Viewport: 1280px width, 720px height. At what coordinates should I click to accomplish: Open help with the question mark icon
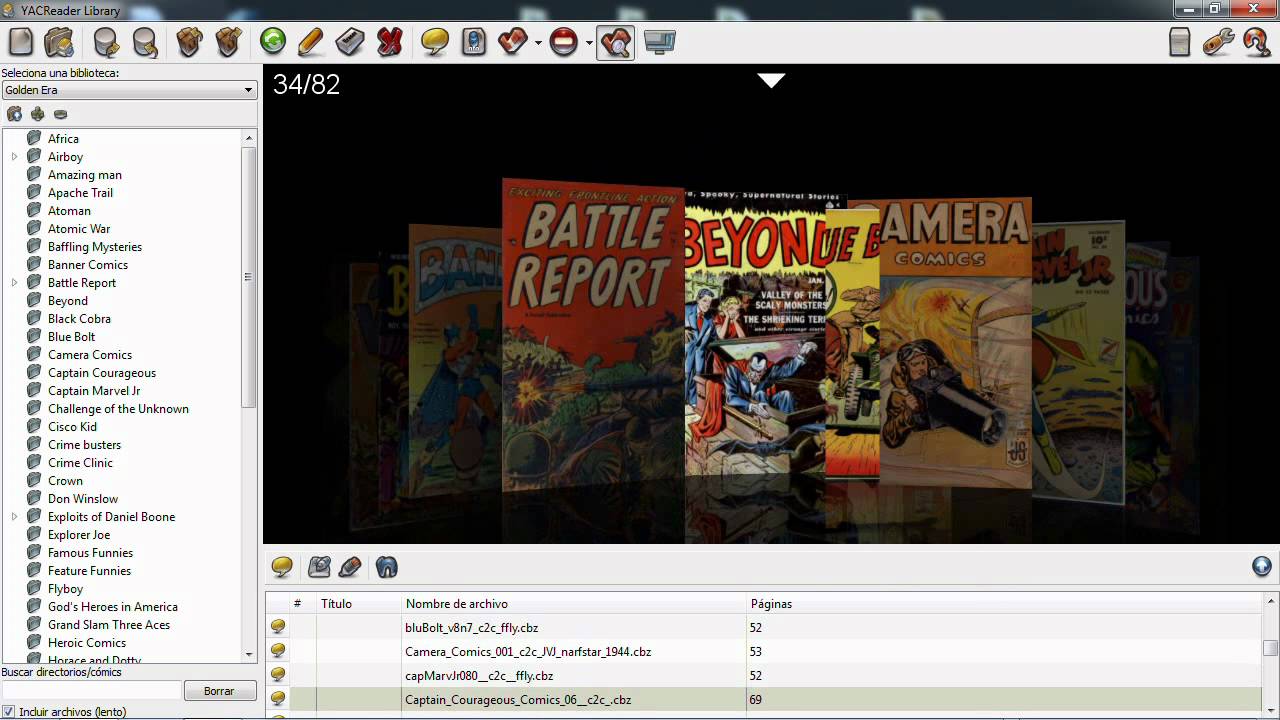[x=1257, y=42]
